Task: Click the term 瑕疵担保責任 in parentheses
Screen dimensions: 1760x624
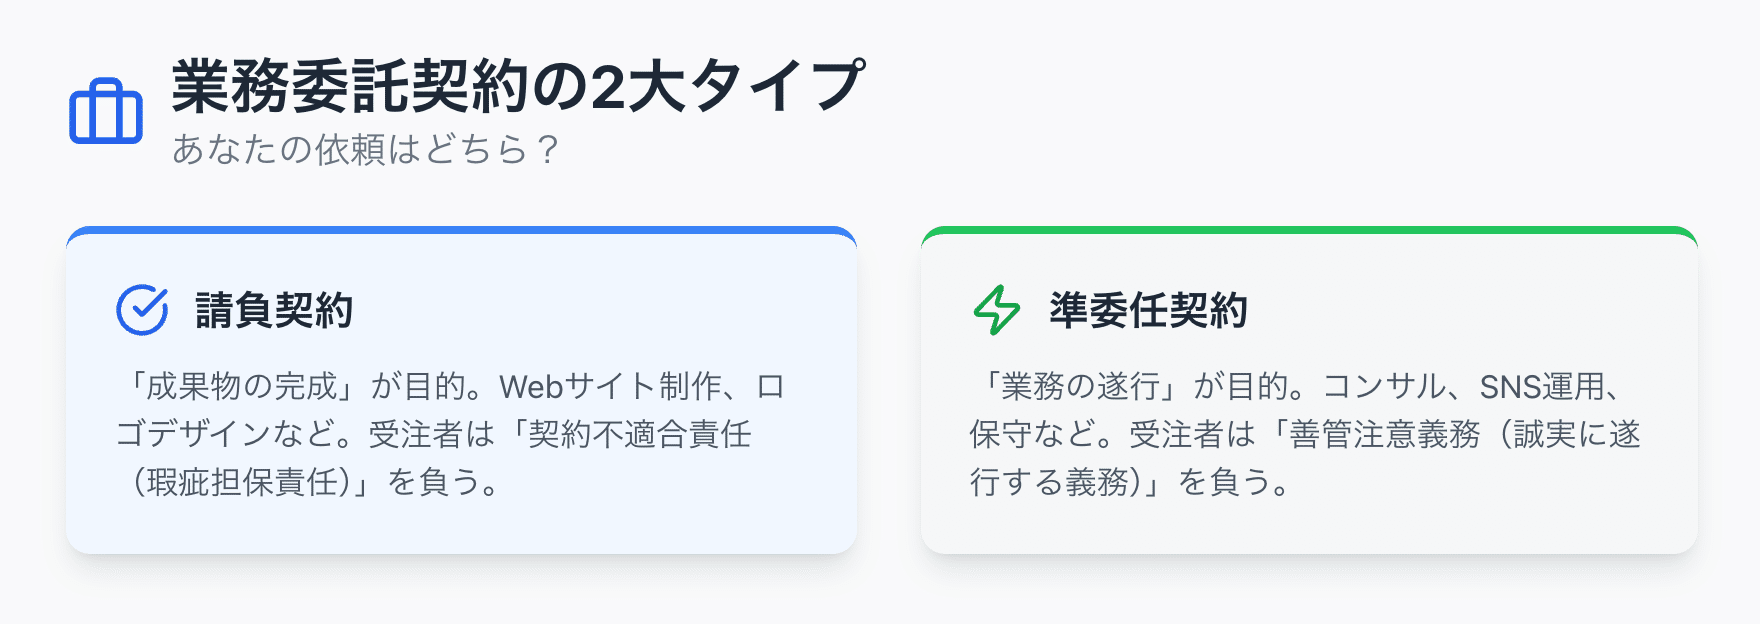Action: pyautogui.click(x=243, y=482)
